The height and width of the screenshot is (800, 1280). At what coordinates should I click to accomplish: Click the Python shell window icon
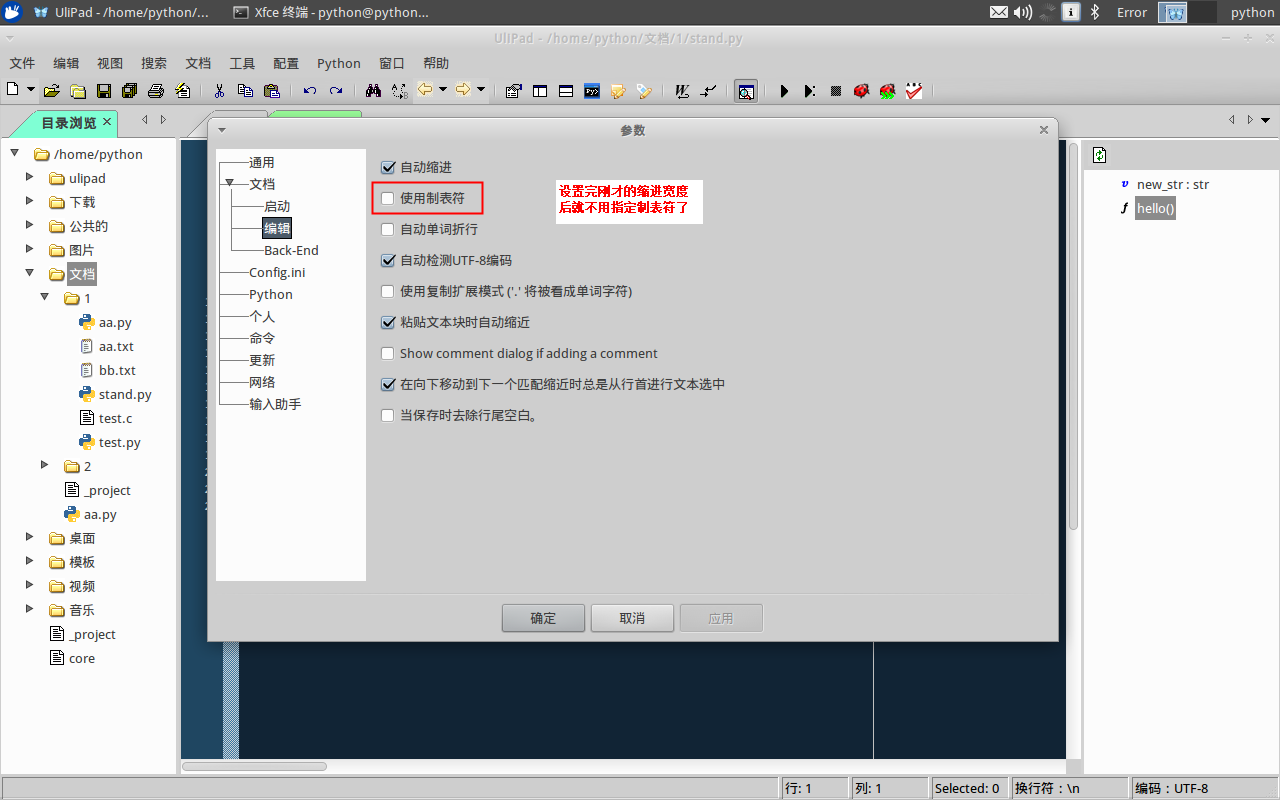click(x=592, y=91)
